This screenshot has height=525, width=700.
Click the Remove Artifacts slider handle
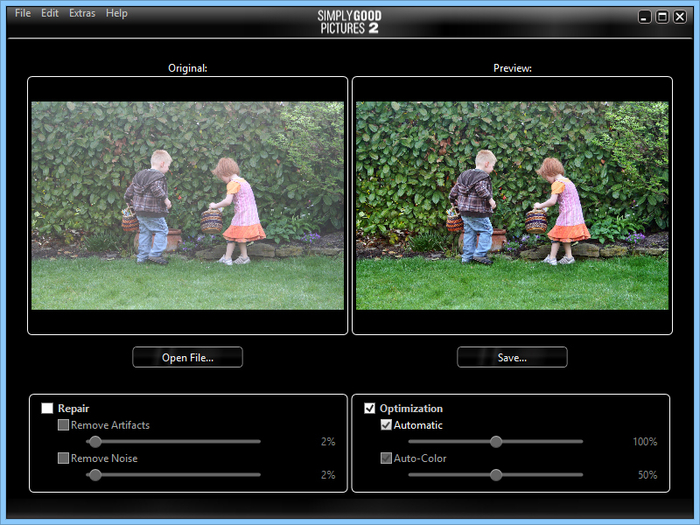[95, 442]
